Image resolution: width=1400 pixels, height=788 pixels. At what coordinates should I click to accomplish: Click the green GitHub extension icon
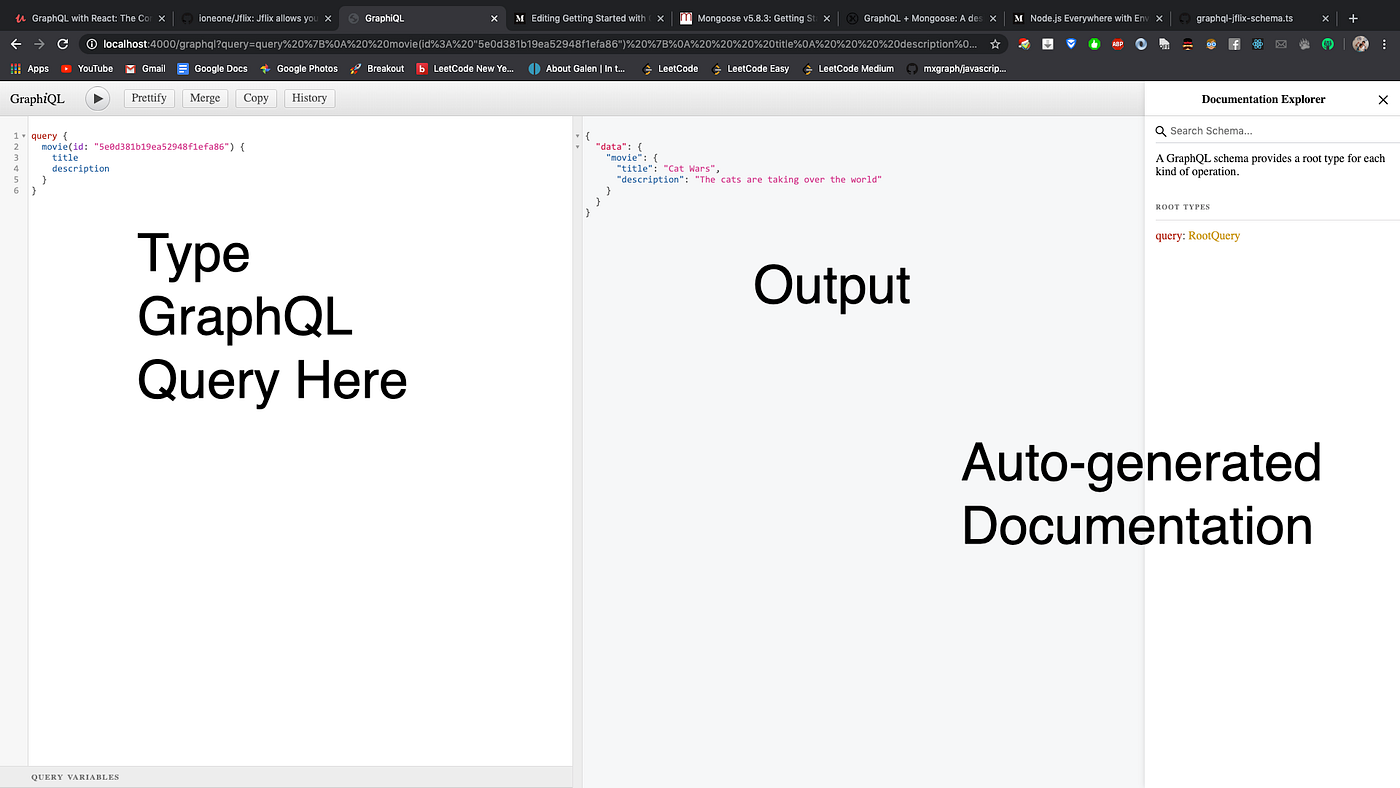(1328, 43)
